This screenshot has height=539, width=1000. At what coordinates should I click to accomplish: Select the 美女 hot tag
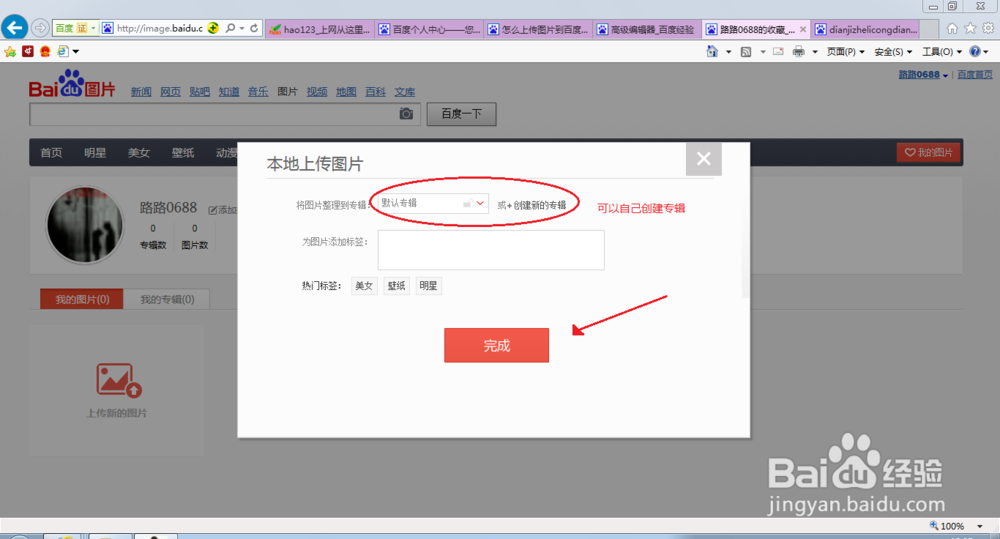pyautogui.click(x=364, y=286)
